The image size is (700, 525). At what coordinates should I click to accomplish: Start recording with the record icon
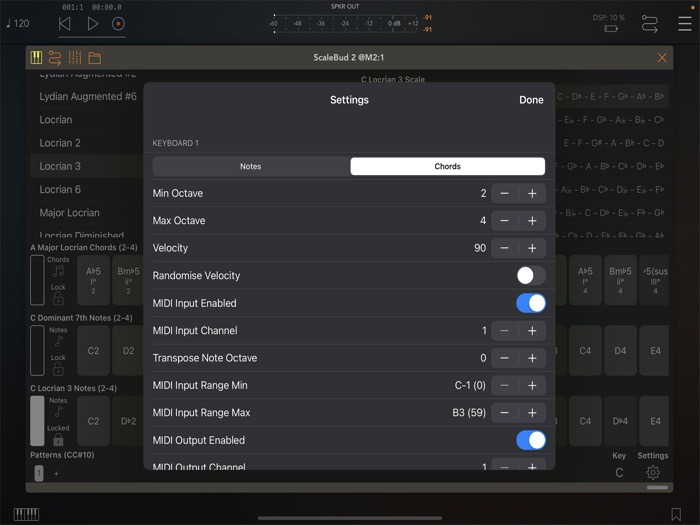click(118, 24)
